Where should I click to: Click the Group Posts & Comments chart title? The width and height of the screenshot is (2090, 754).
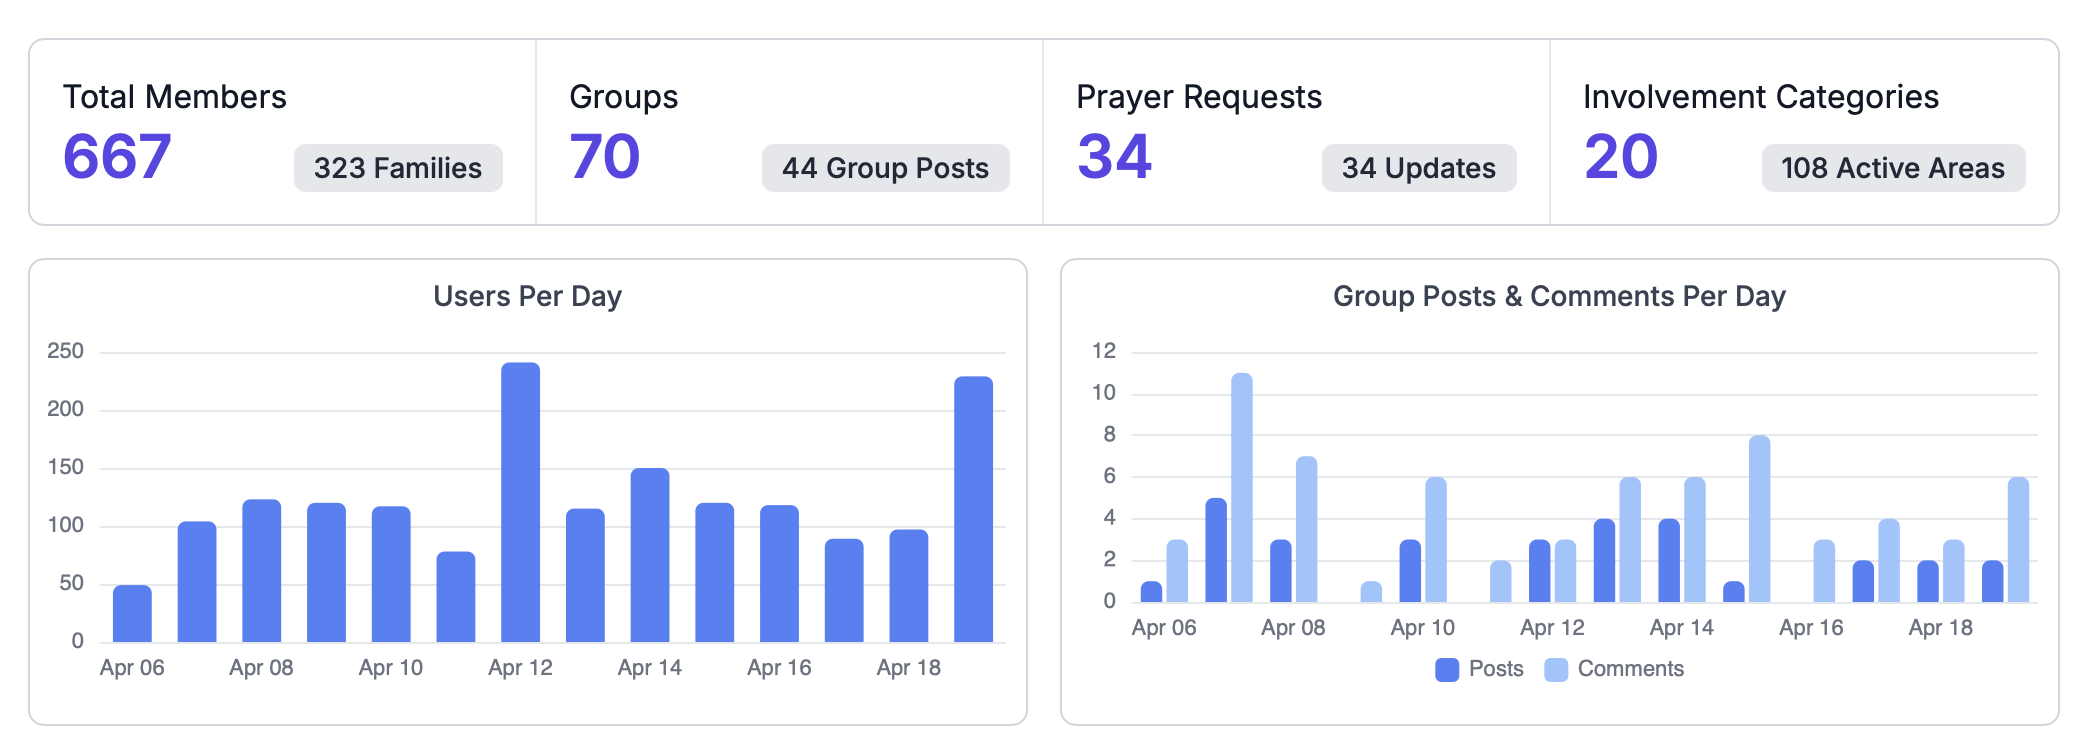pos(1558,296)
